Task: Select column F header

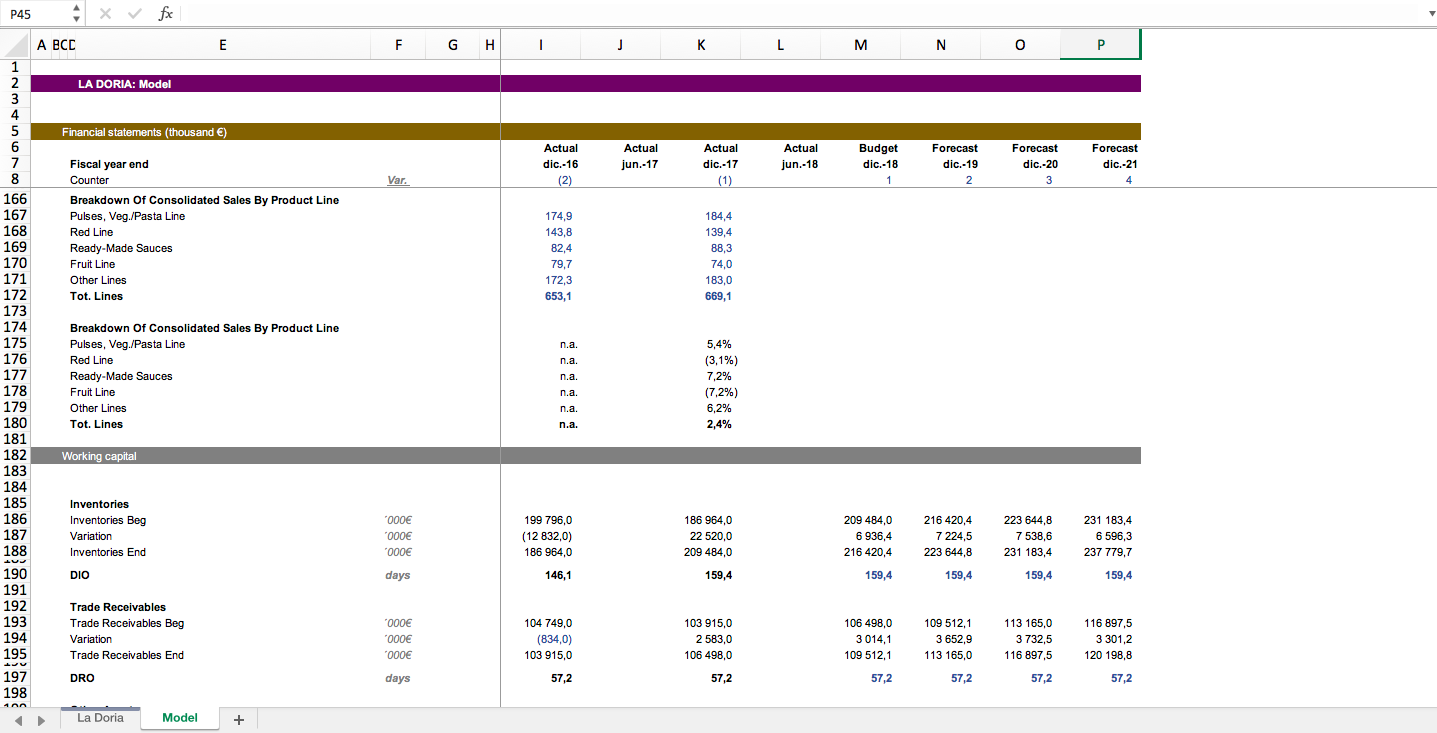Action: (x=398, y=44)
